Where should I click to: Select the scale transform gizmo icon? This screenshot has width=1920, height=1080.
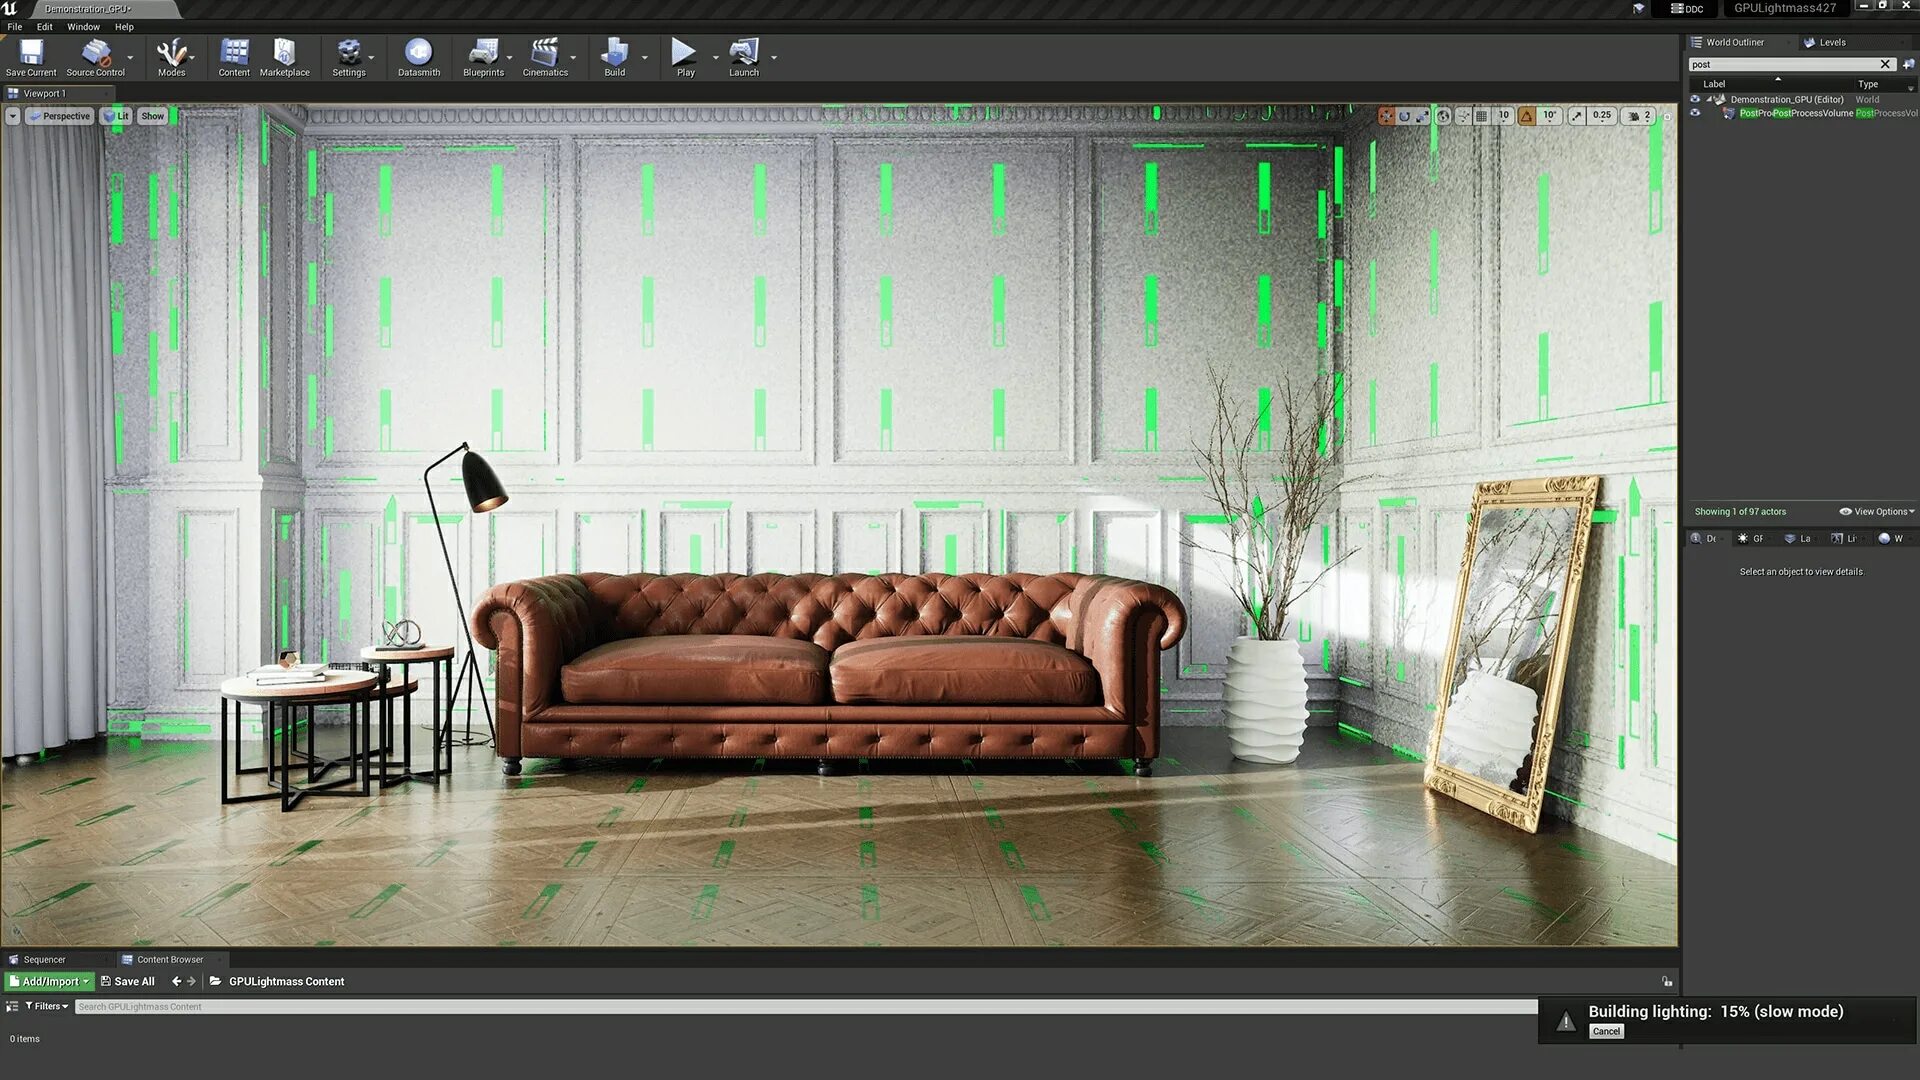tap(1422, 116)
